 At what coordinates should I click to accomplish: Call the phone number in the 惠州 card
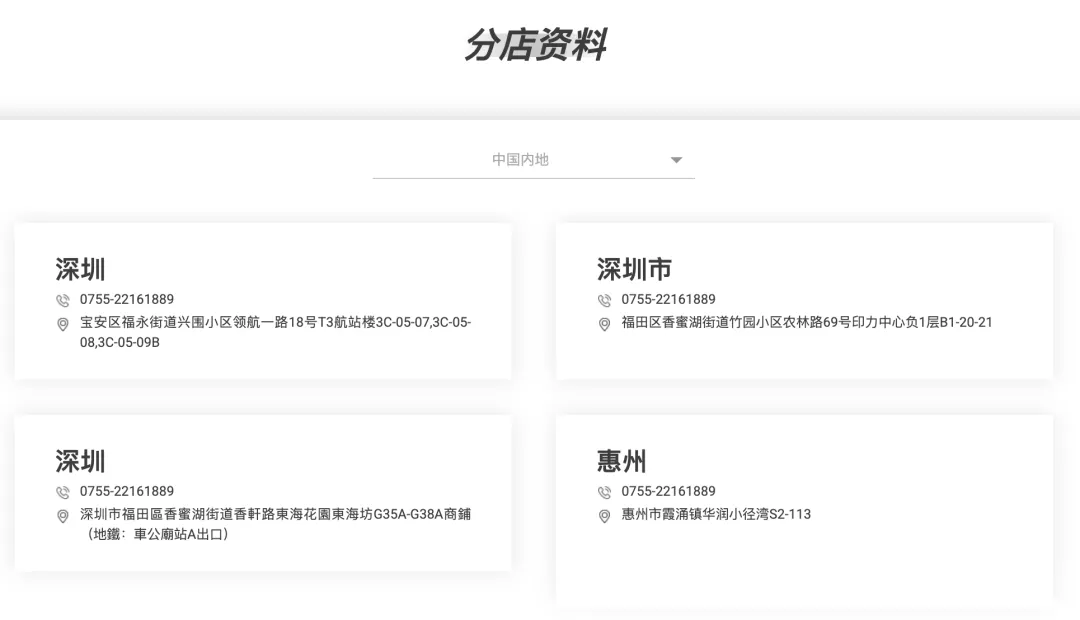tap(668, 491)
